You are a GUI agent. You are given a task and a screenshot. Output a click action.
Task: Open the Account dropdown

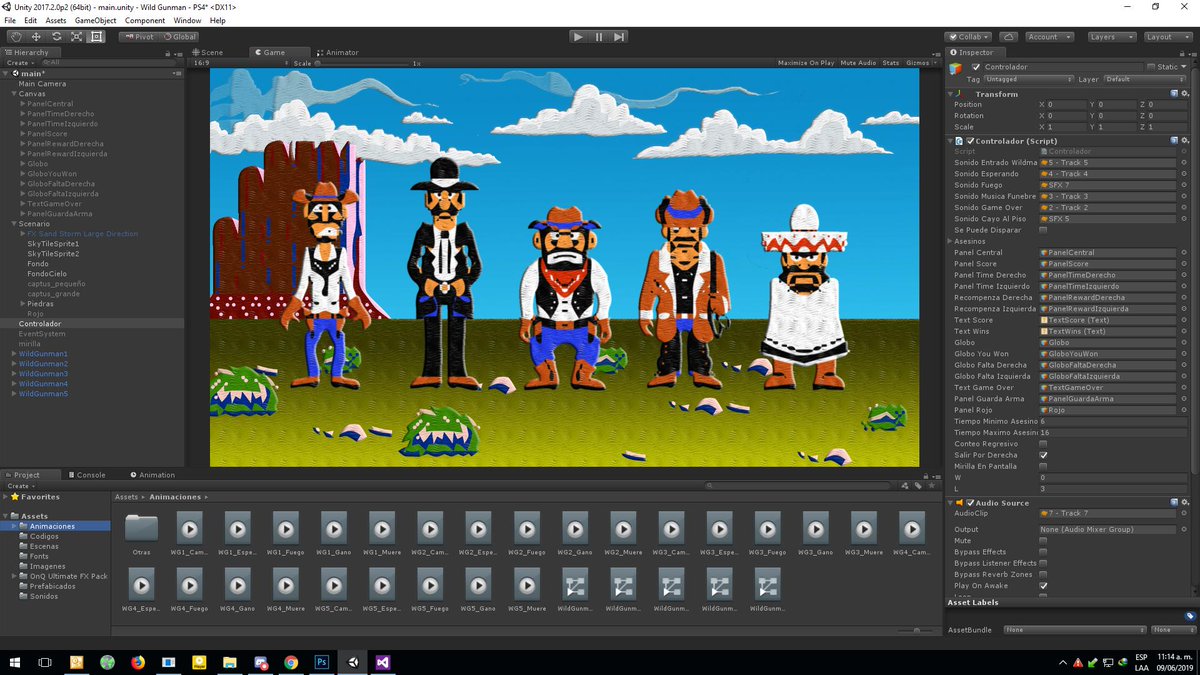pos(1049,36)
